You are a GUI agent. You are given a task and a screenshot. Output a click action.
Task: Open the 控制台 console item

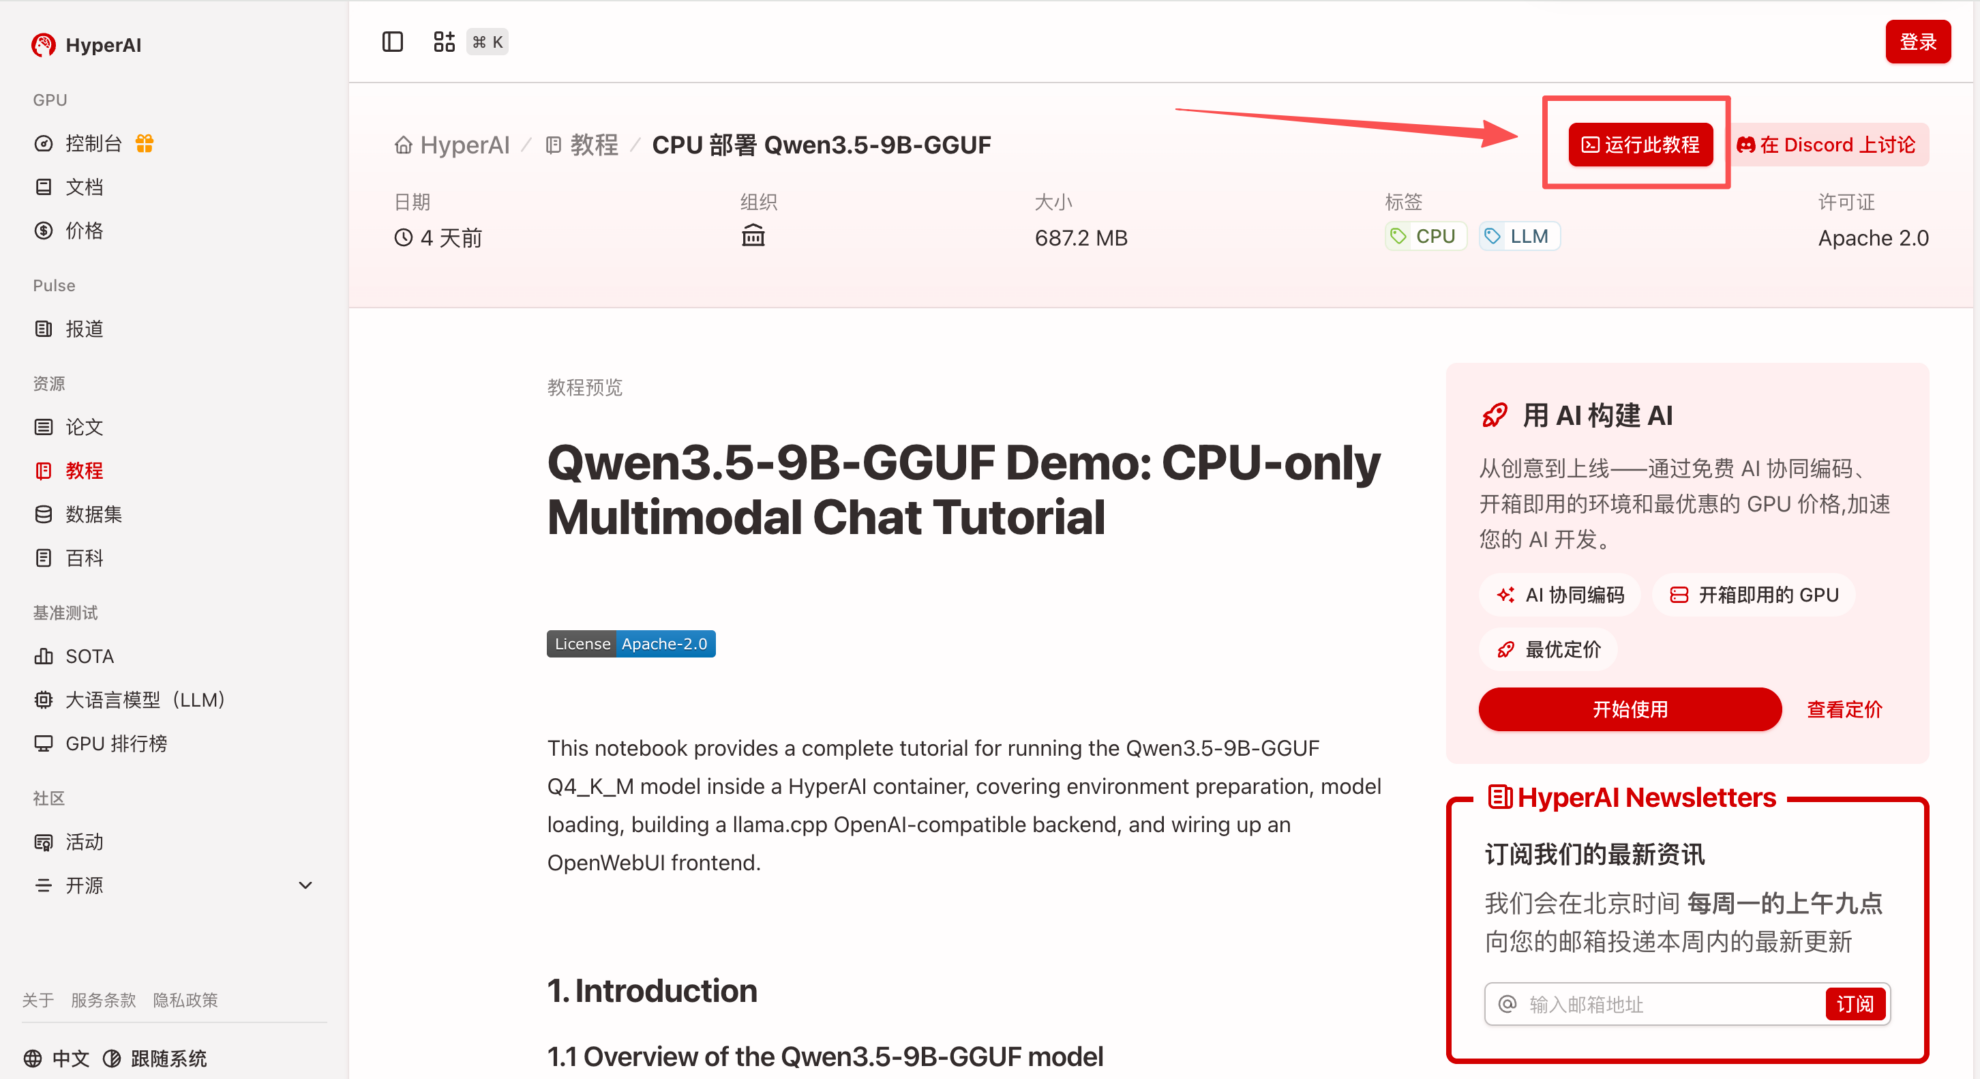point(93,144)
